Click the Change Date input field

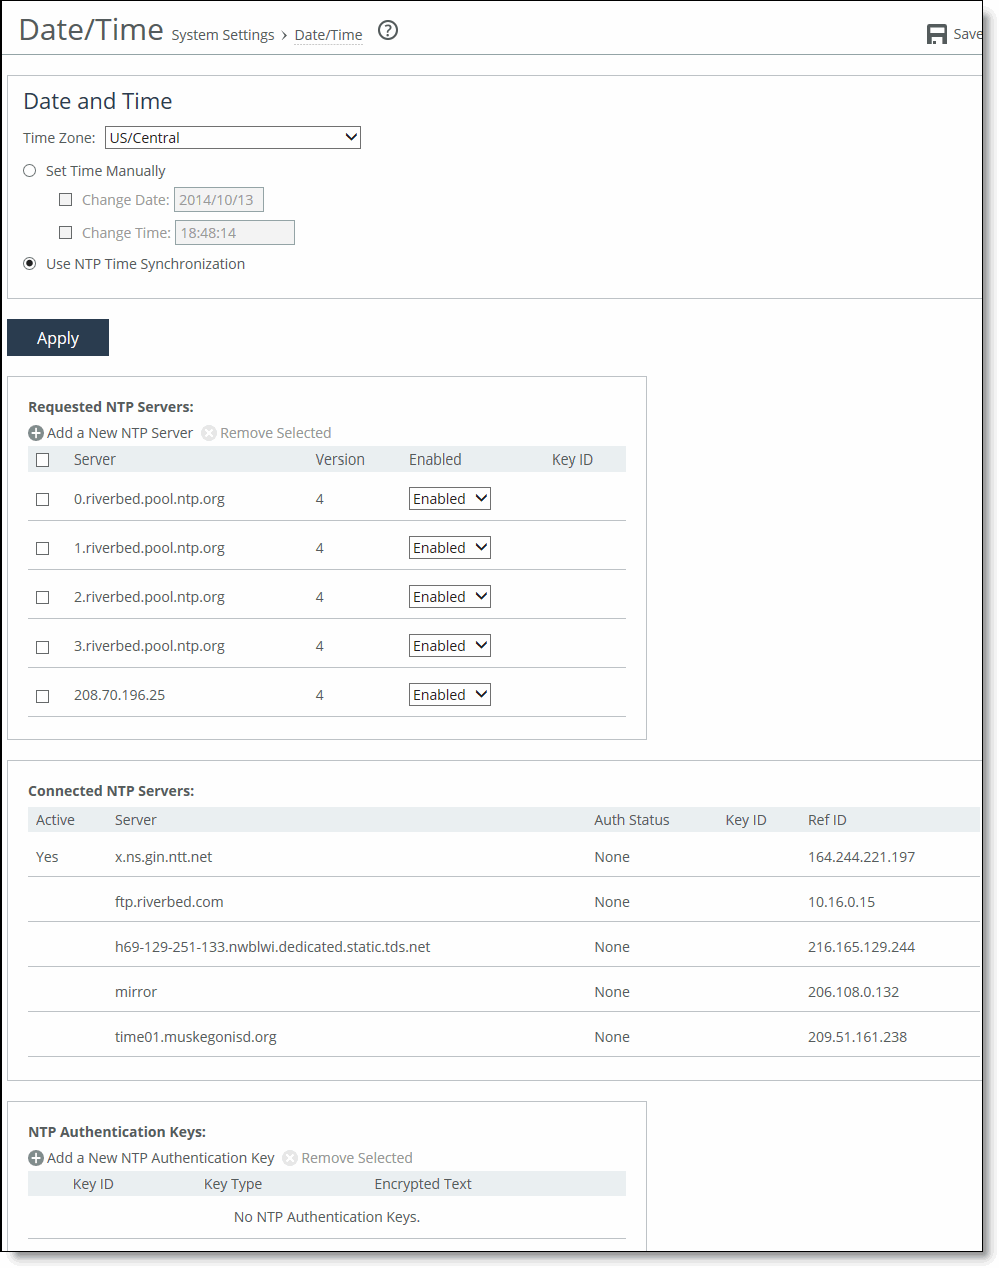coord(218,199)
